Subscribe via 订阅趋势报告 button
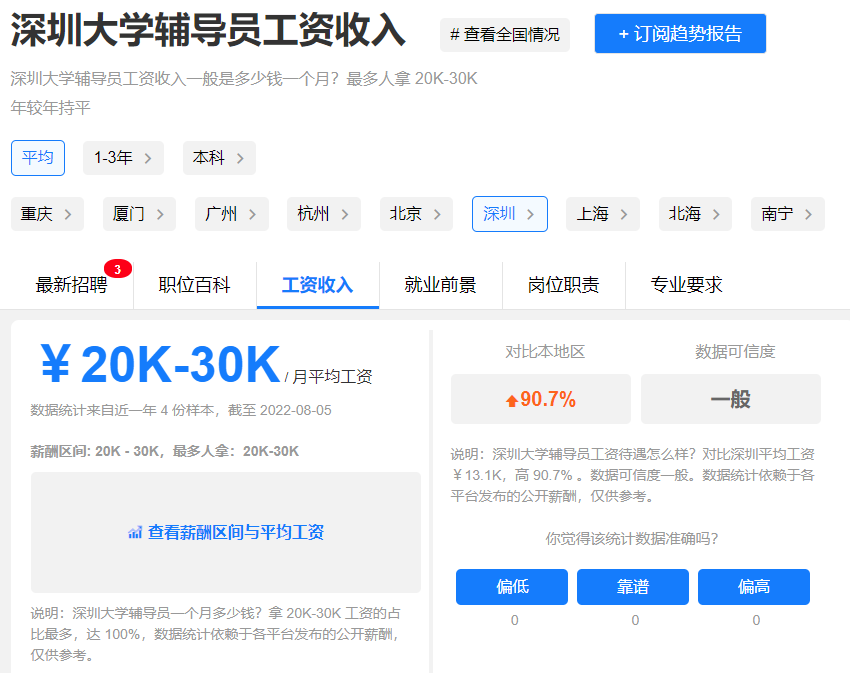The width and height of the screenshot is (850, 673). (680, 34)
